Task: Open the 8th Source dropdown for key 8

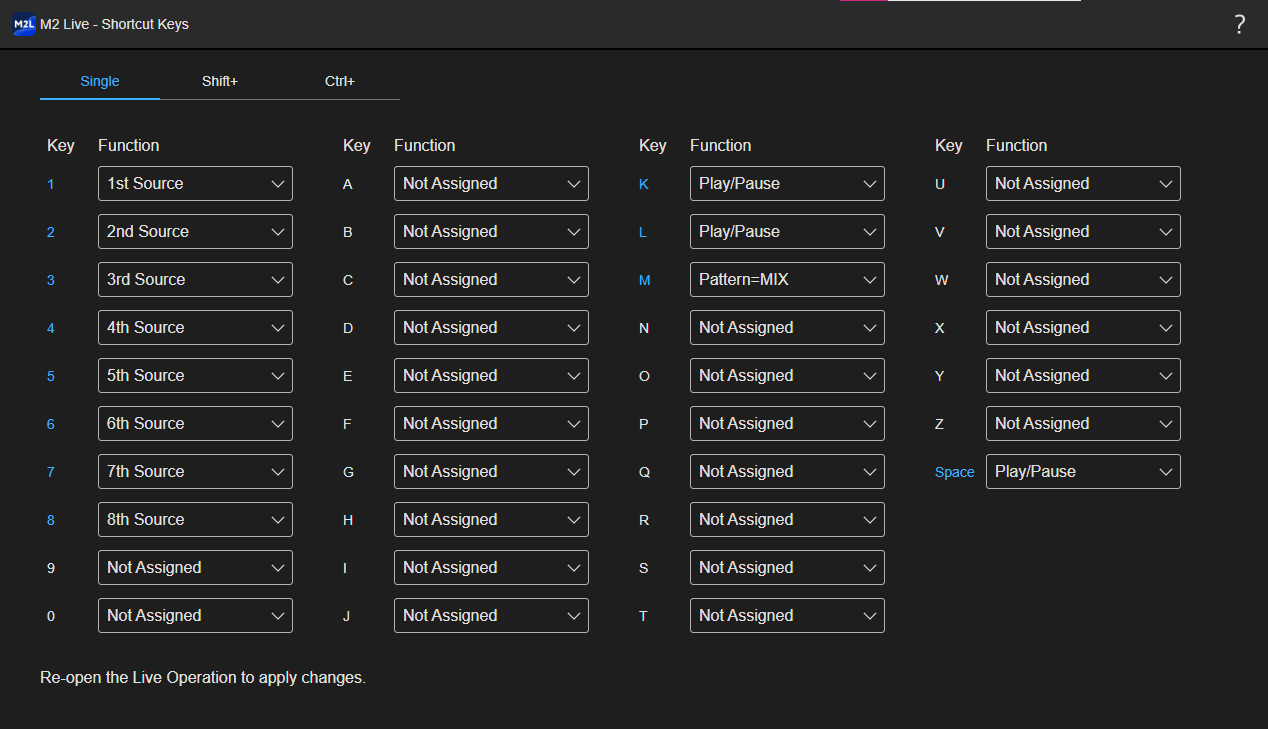Action: tap(195, 519)
